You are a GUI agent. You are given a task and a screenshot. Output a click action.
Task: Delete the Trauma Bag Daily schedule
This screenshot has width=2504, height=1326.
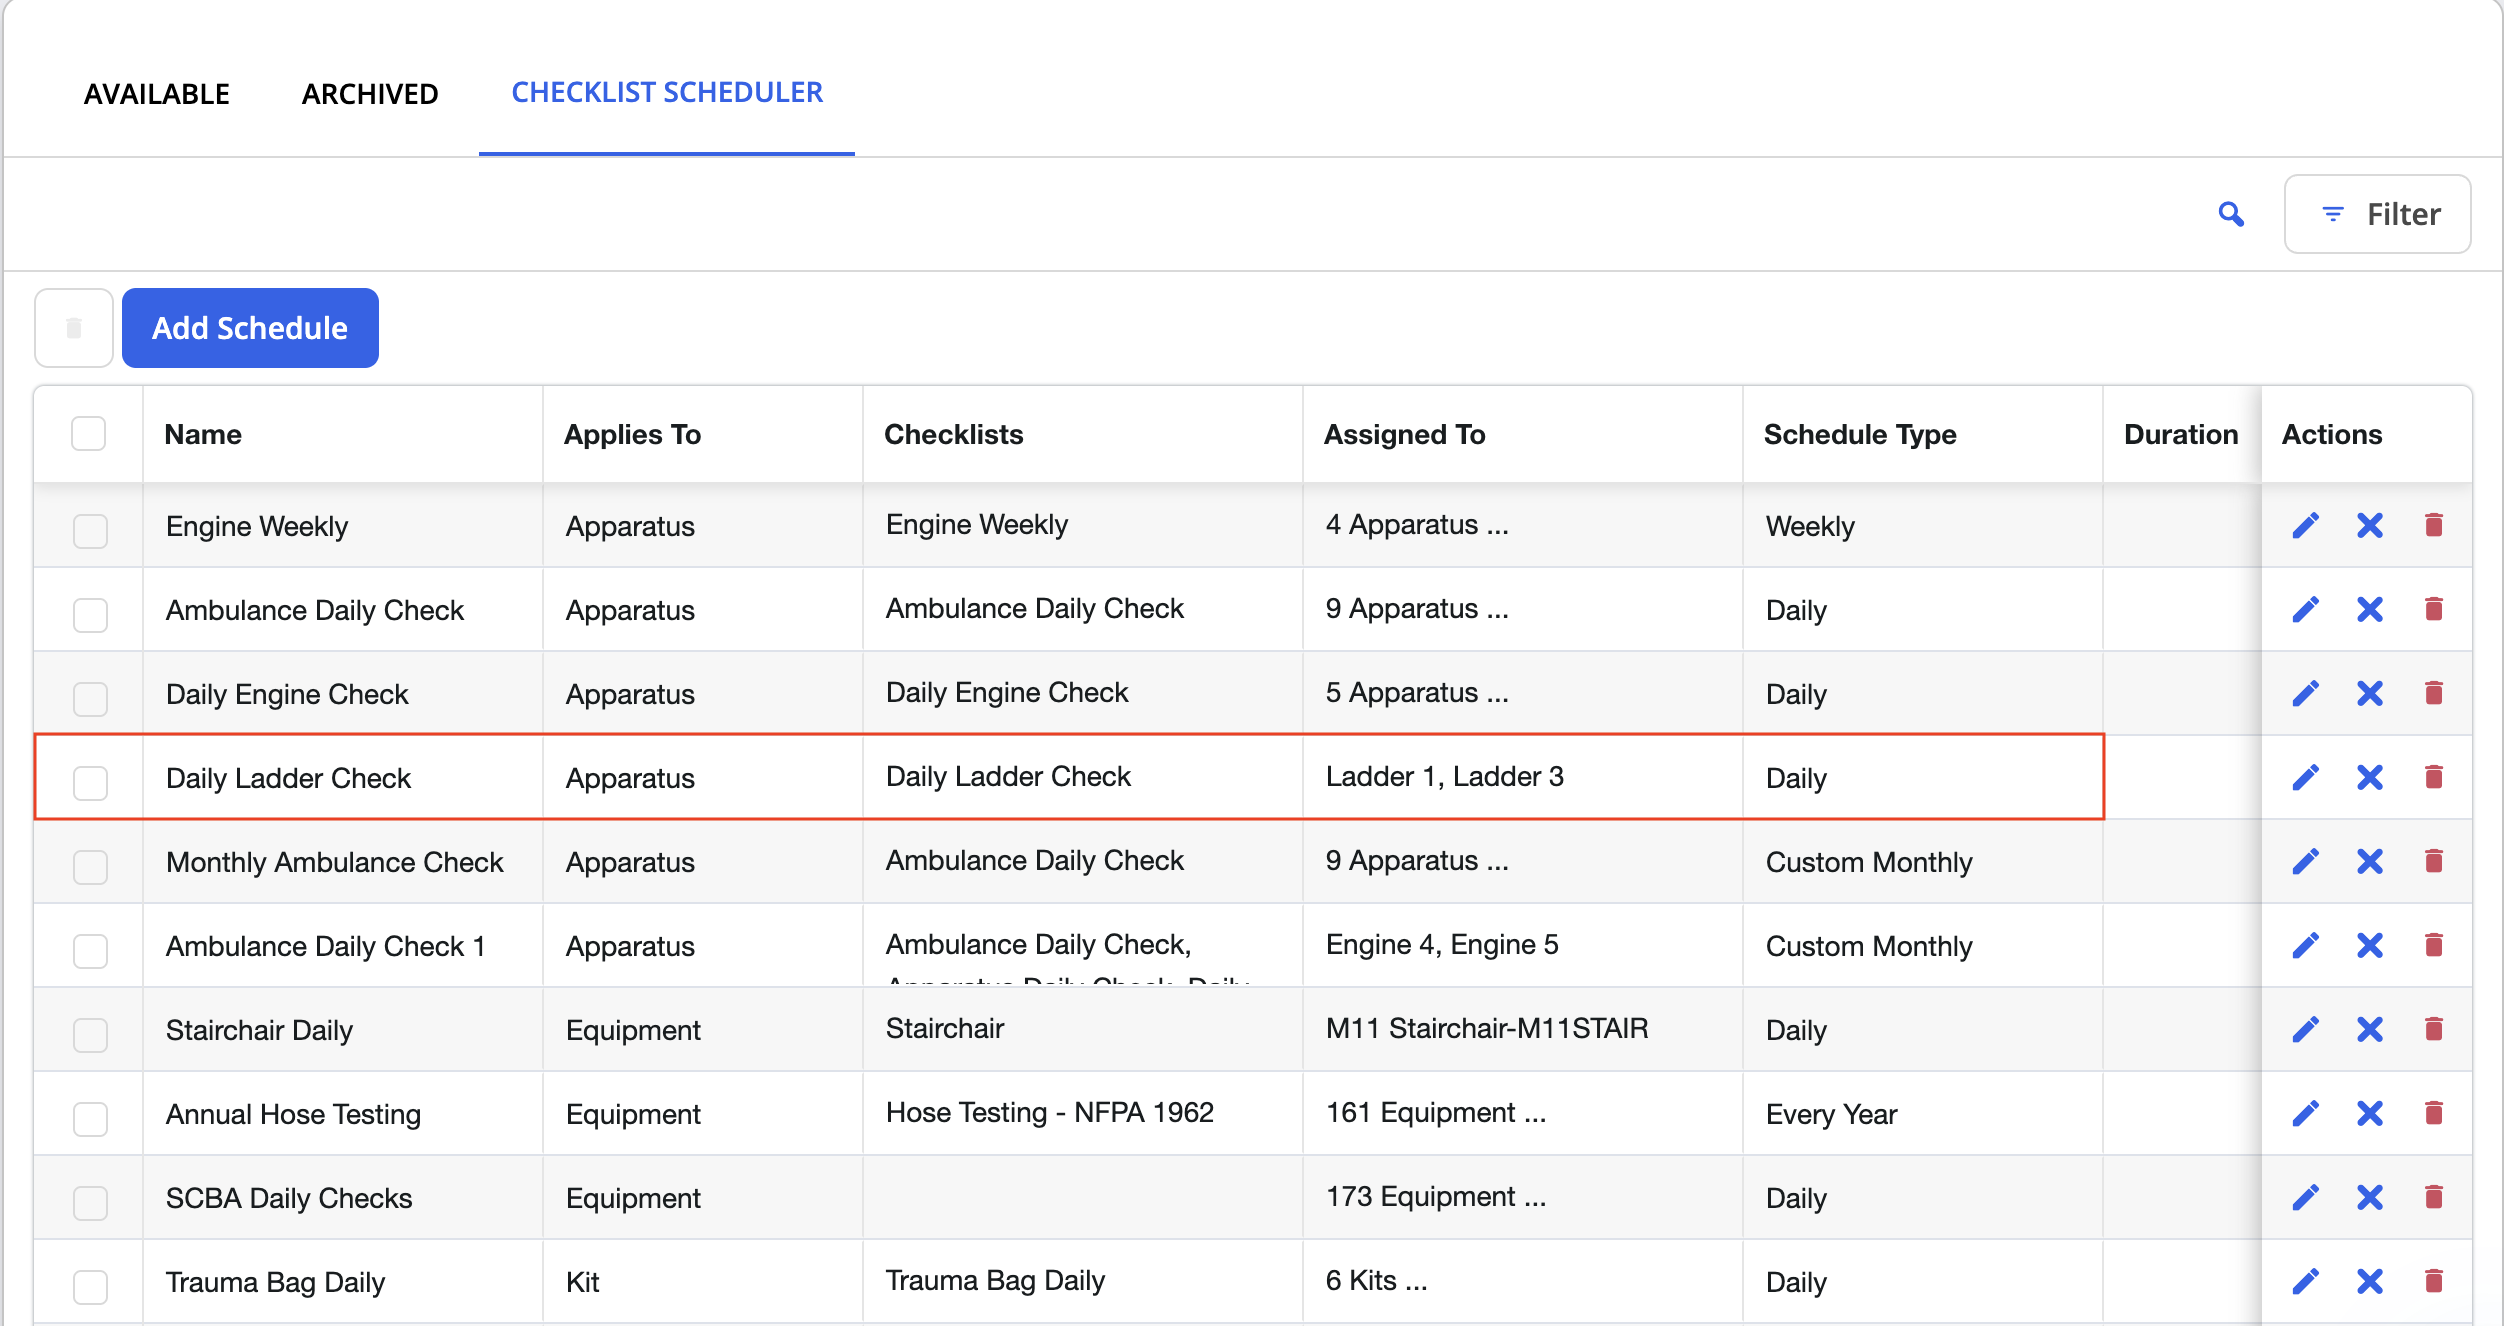point(2434,1281)
